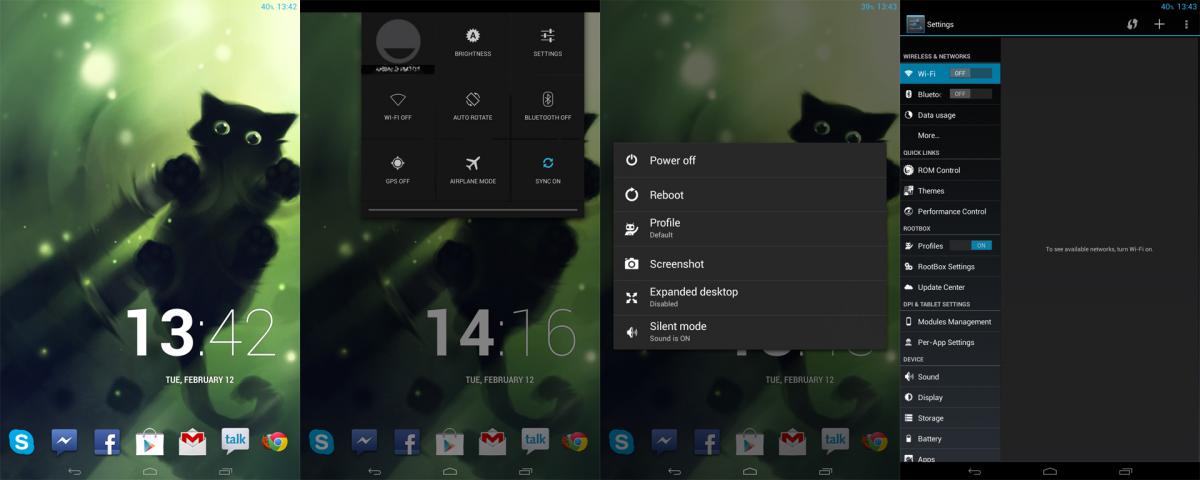Tap the home navigation button on the 13:42 home screen
The width and height of the screenshot is (1200, 480).
click(150, 470)
